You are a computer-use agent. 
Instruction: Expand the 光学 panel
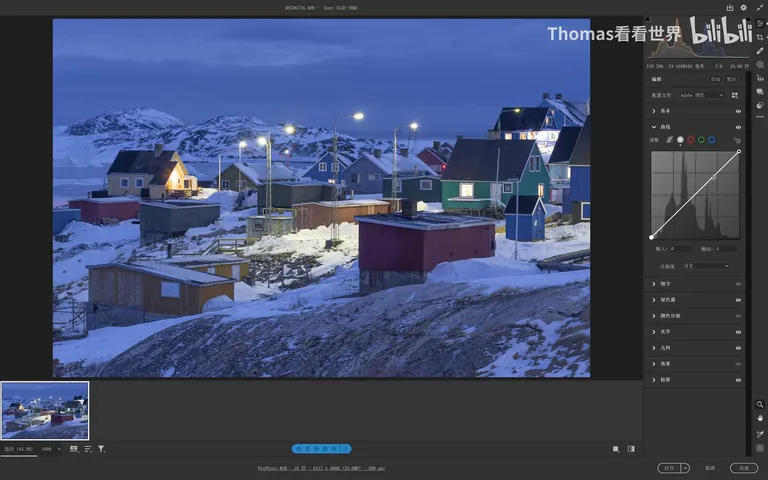coord(654,332)
